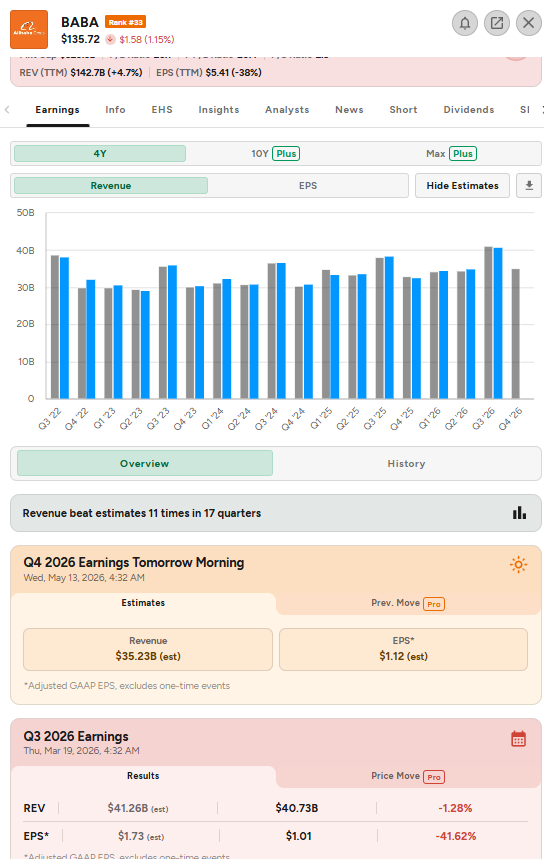Click the $1.01 actual EPS value
The image size is (544, 859).
tap(299, 836)
